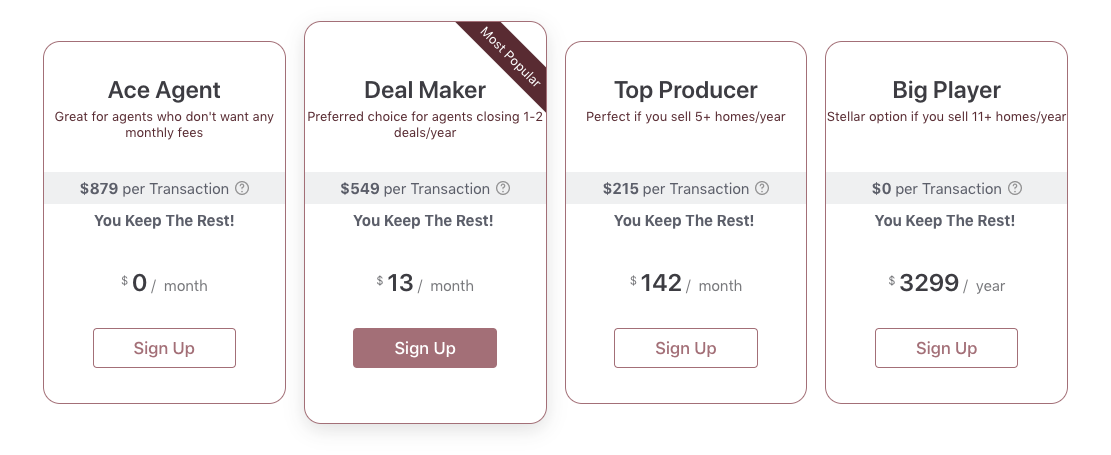Select the Deal Maker plan heading
This screenshot has width=1111, height=455.
coord(425,90)
